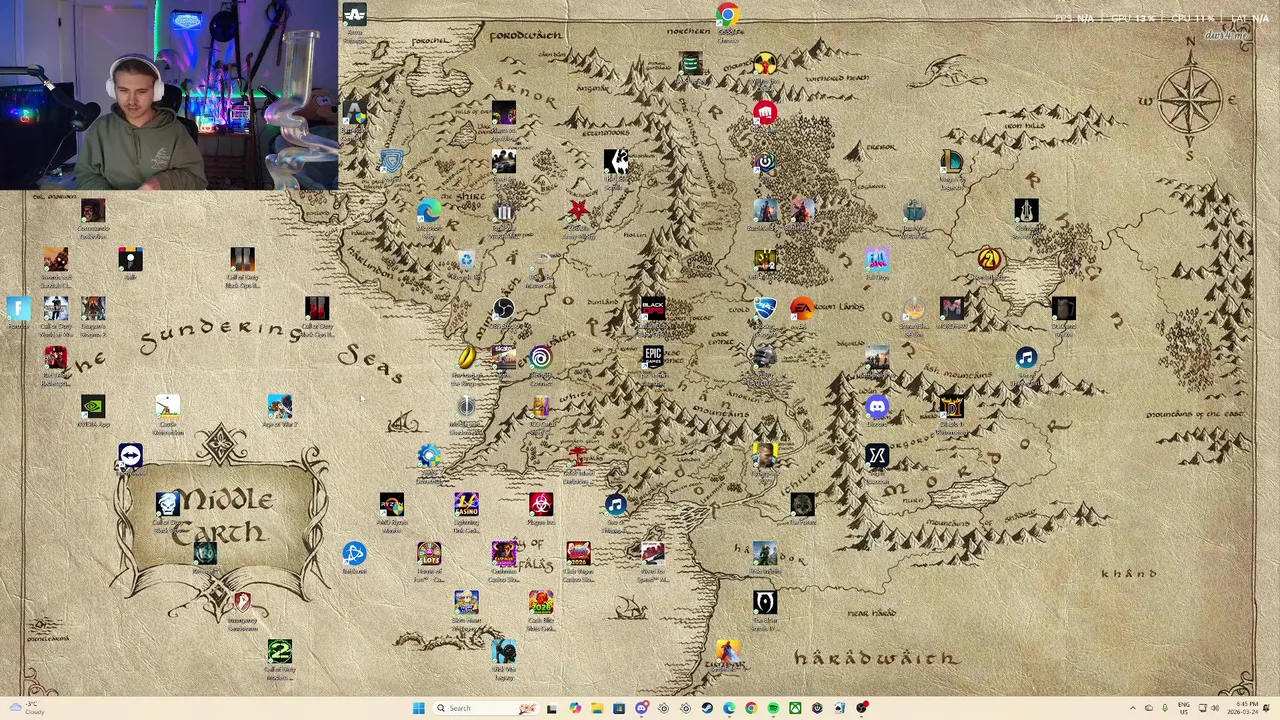The height and width of the screenshot is (720, 1280).
Task: Open Spotify from the taskbar
Action: click(773, 708)
